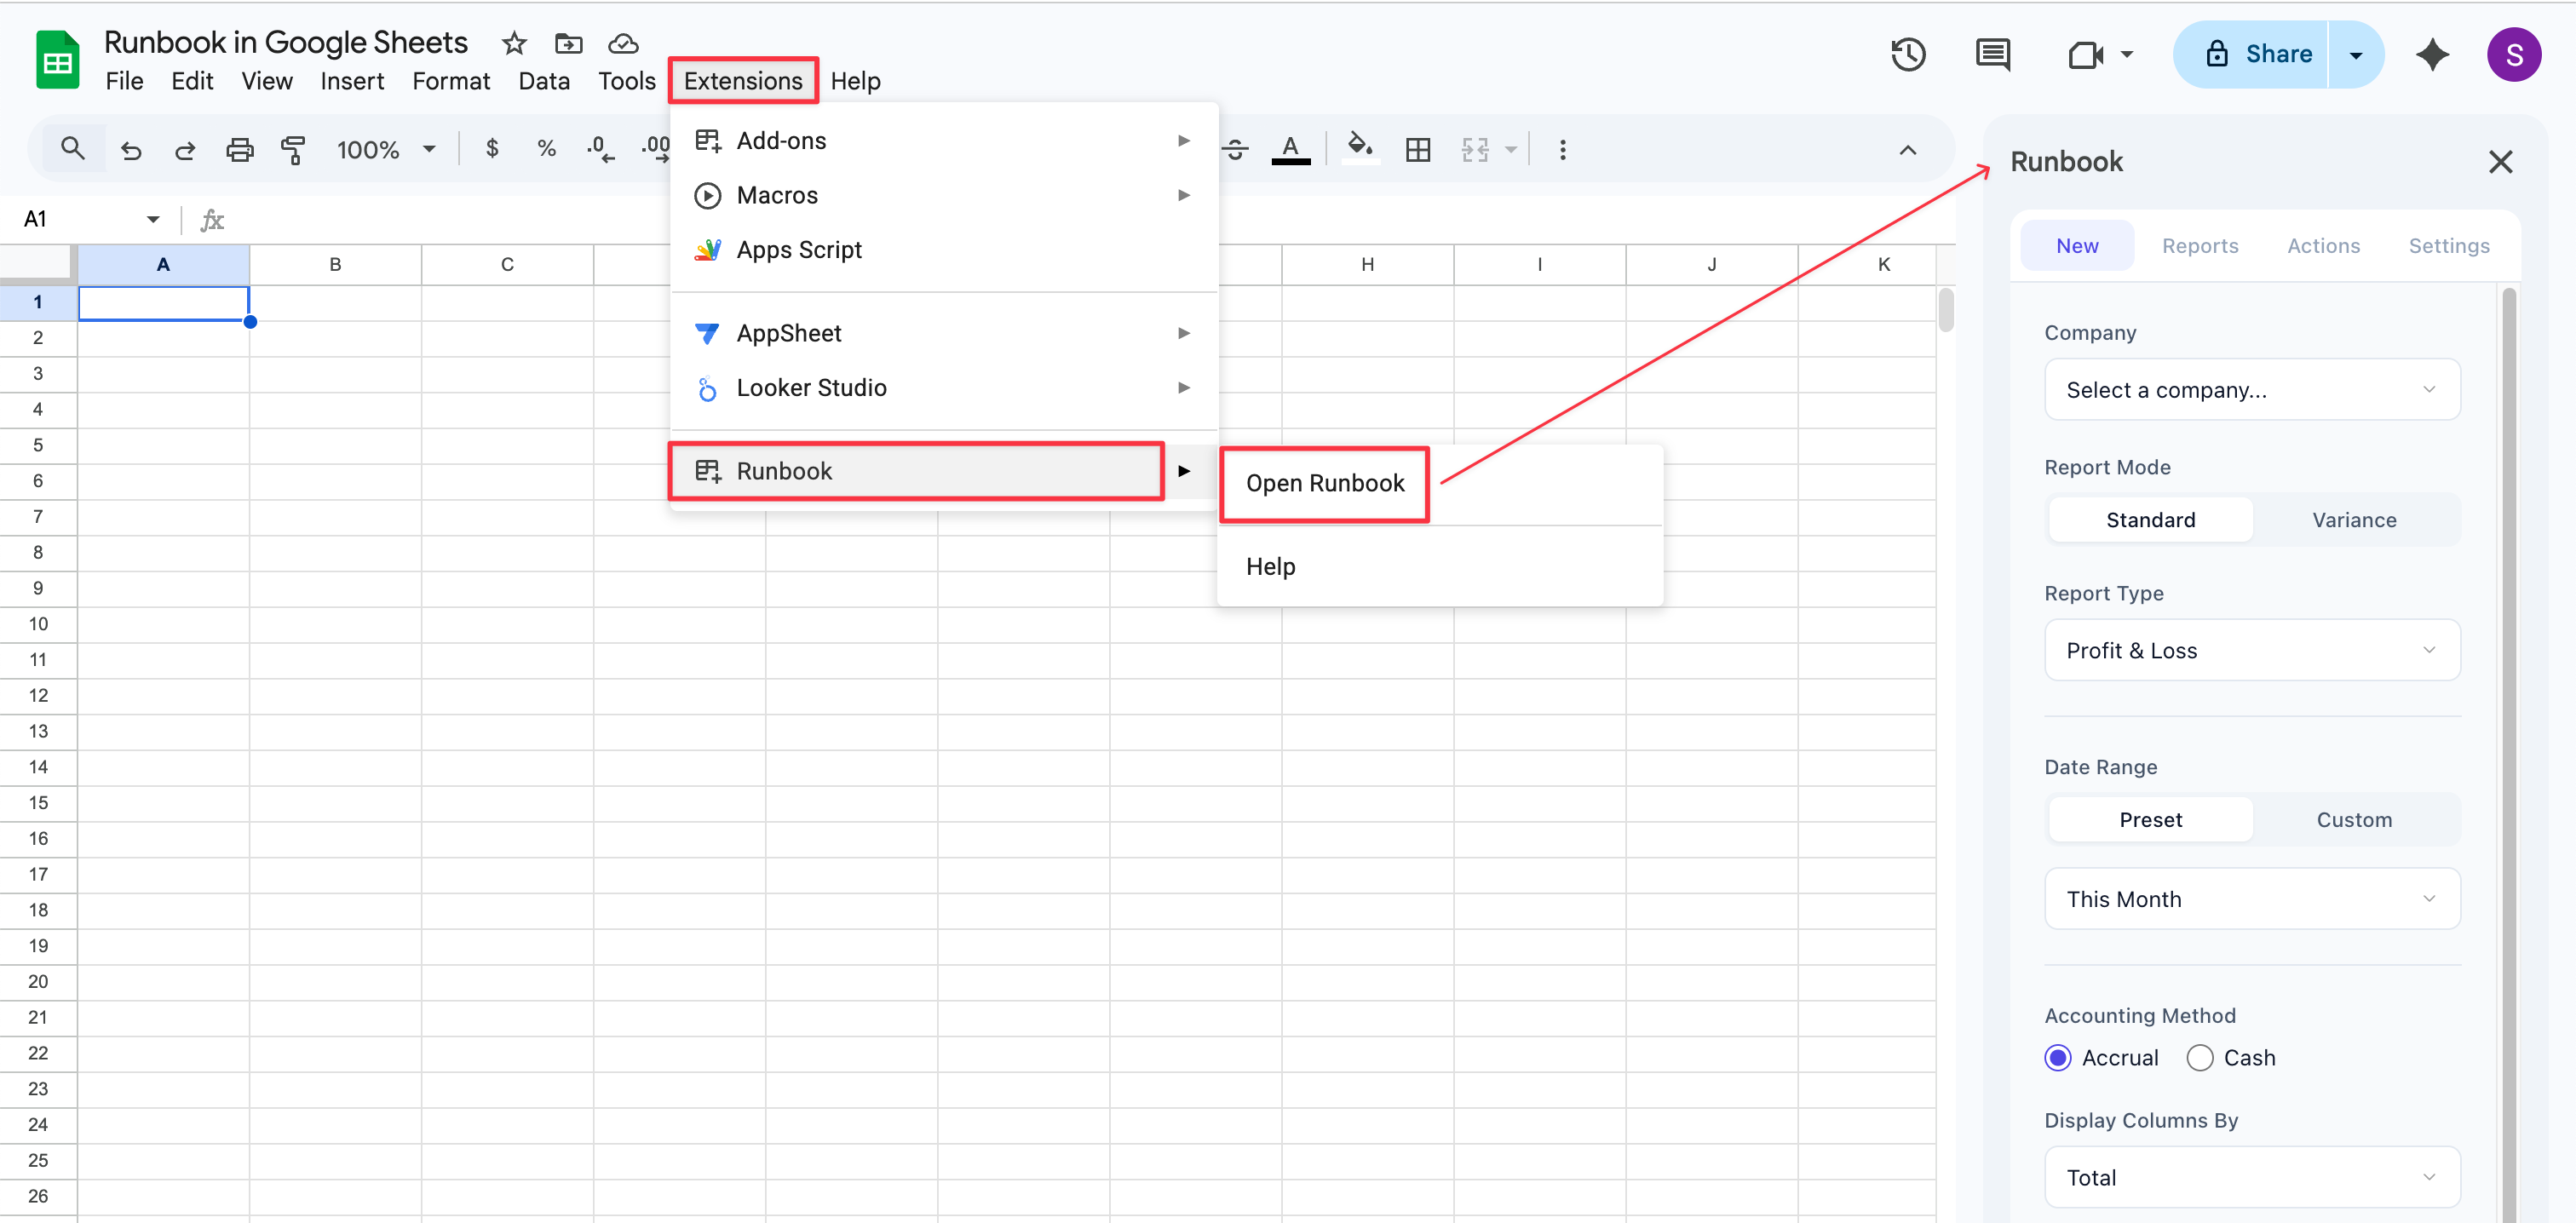Viewport: 2576px width, 1223px height.
Task: Open the Total display columns dropdown
Action: click(2252, 1177)
